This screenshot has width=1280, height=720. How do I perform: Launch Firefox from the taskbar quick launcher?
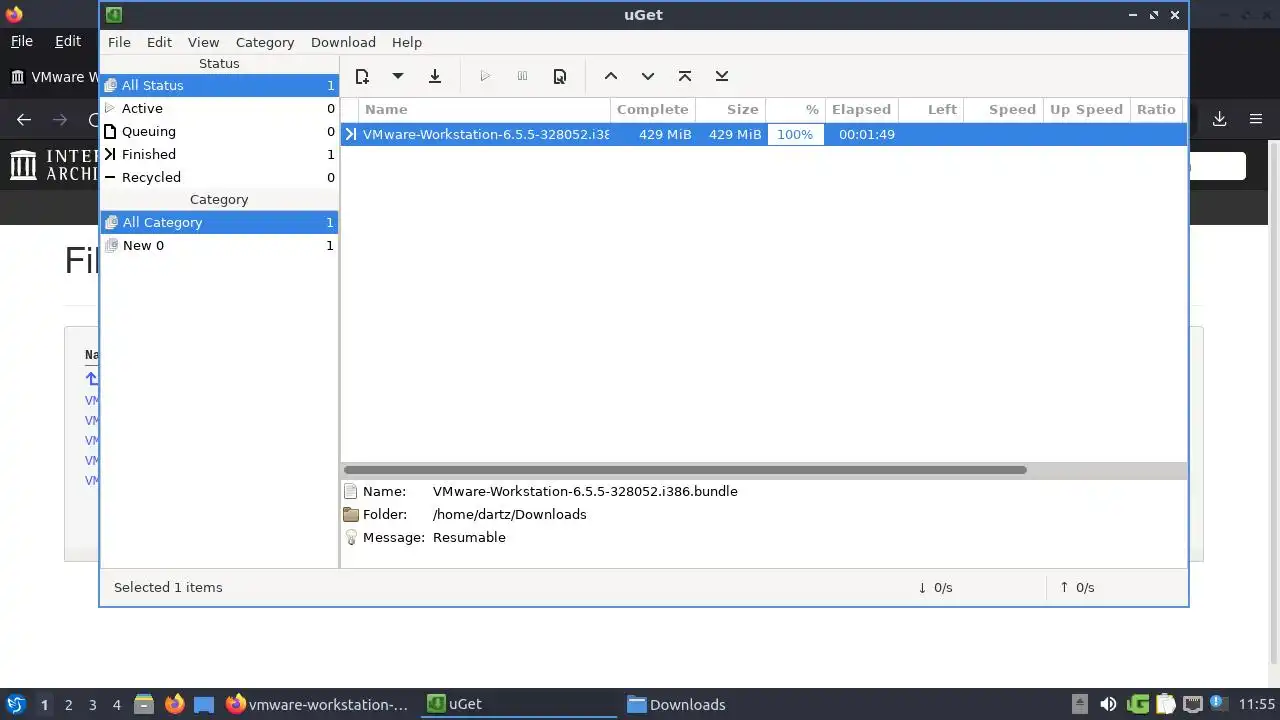(x=174, y=704)
